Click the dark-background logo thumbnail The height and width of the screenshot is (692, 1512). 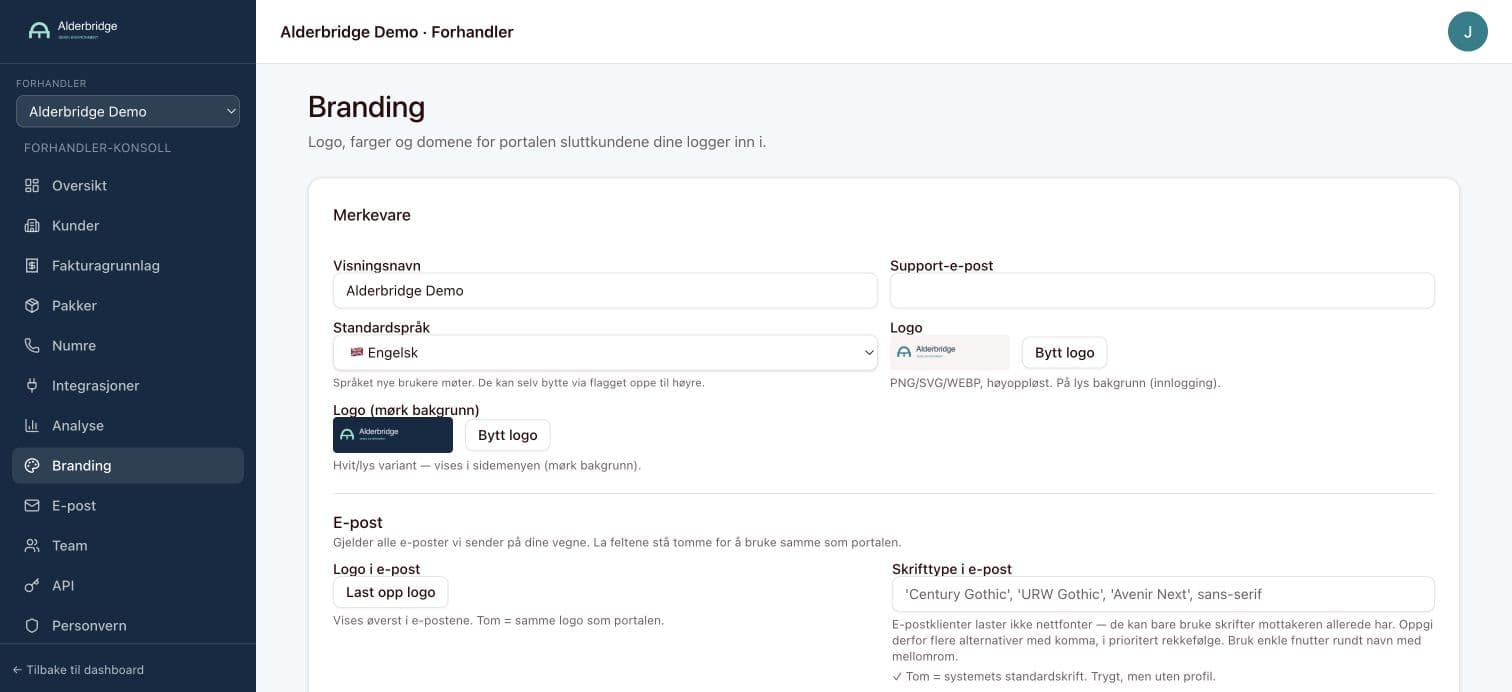coord(393,435)
